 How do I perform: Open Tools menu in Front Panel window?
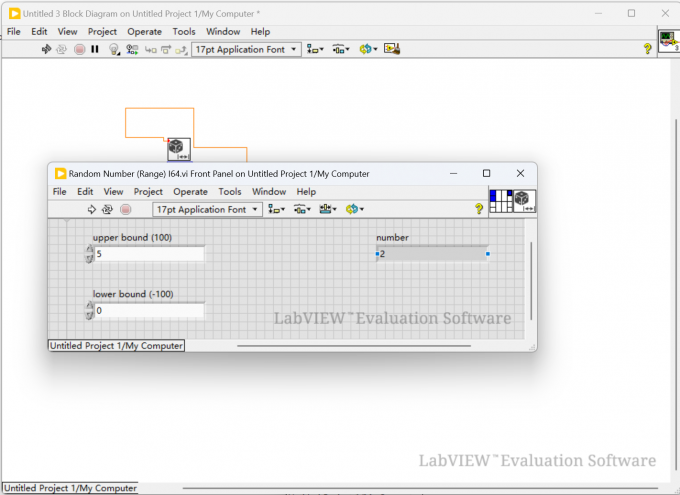[x=230, y=192]
